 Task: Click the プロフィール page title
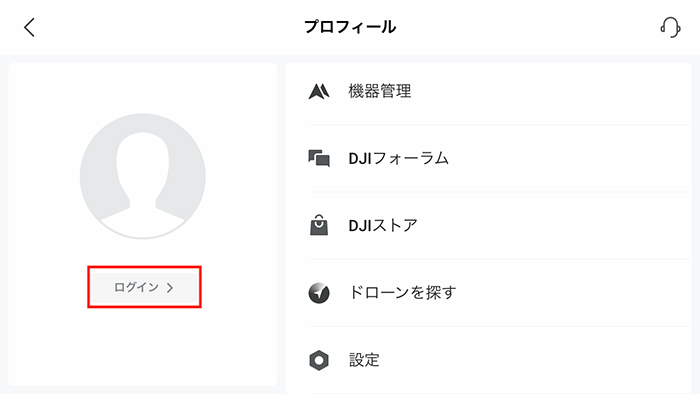(350, 27)
